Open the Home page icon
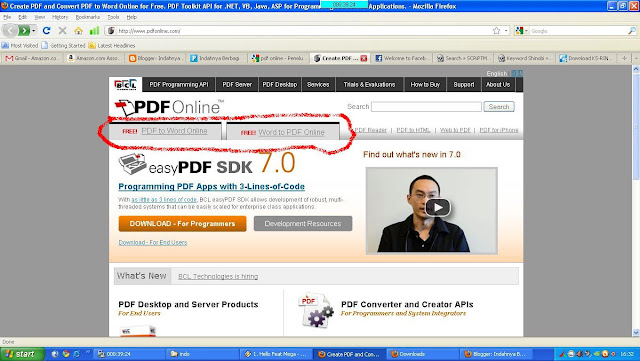 pyautogui.click(x=78, y=31)
